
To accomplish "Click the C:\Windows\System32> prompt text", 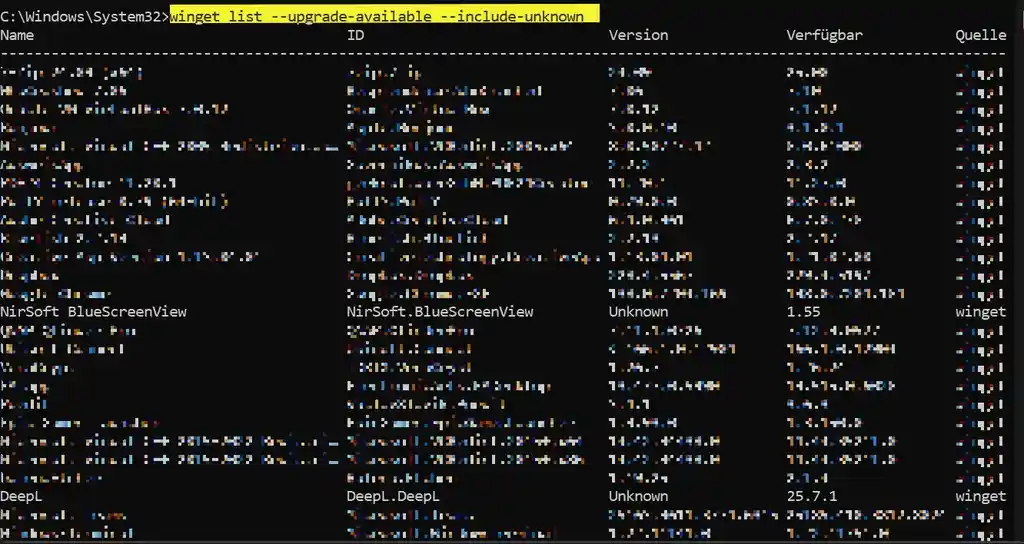I will (x=85, y=16).
